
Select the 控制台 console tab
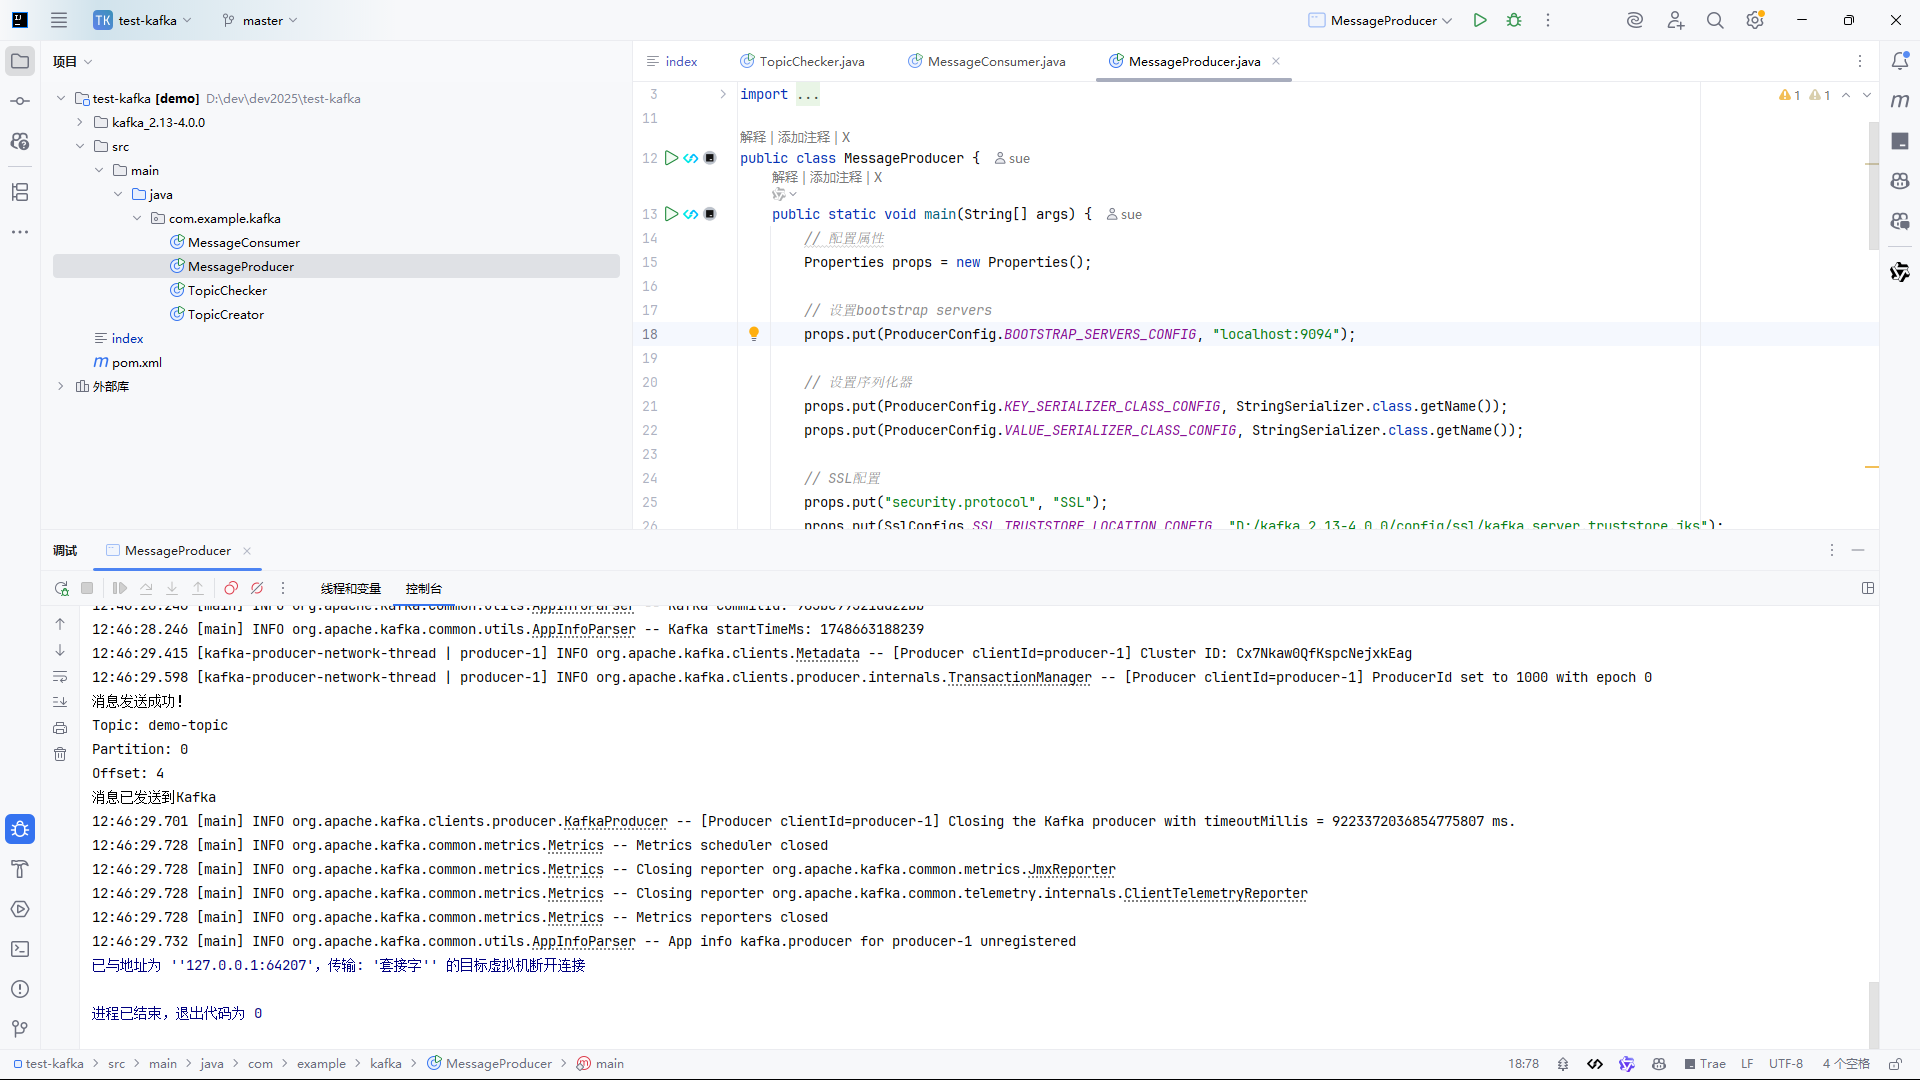pos(424,588)
